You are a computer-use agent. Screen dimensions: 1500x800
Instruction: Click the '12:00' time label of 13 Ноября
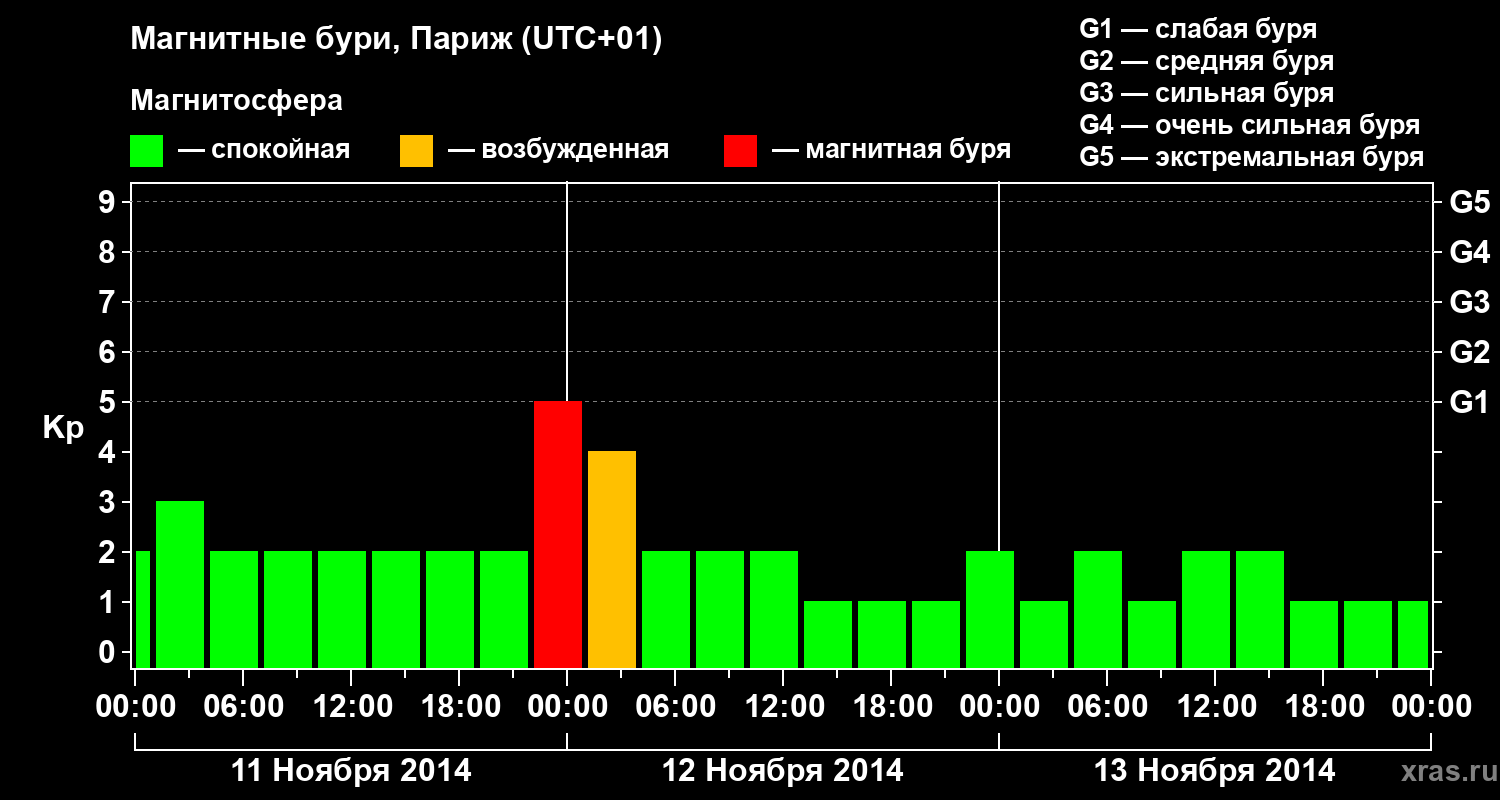(1215, 707)
